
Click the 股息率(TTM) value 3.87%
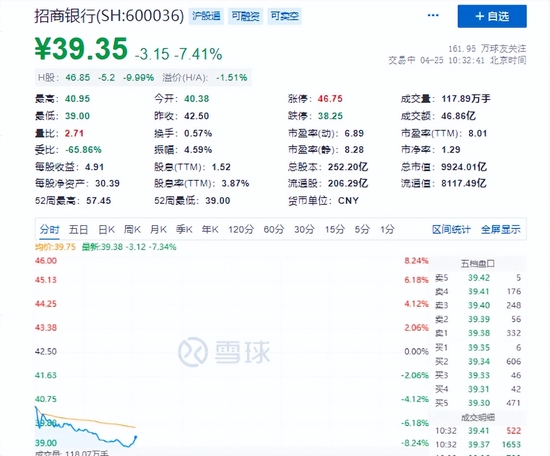coord(235,183)
